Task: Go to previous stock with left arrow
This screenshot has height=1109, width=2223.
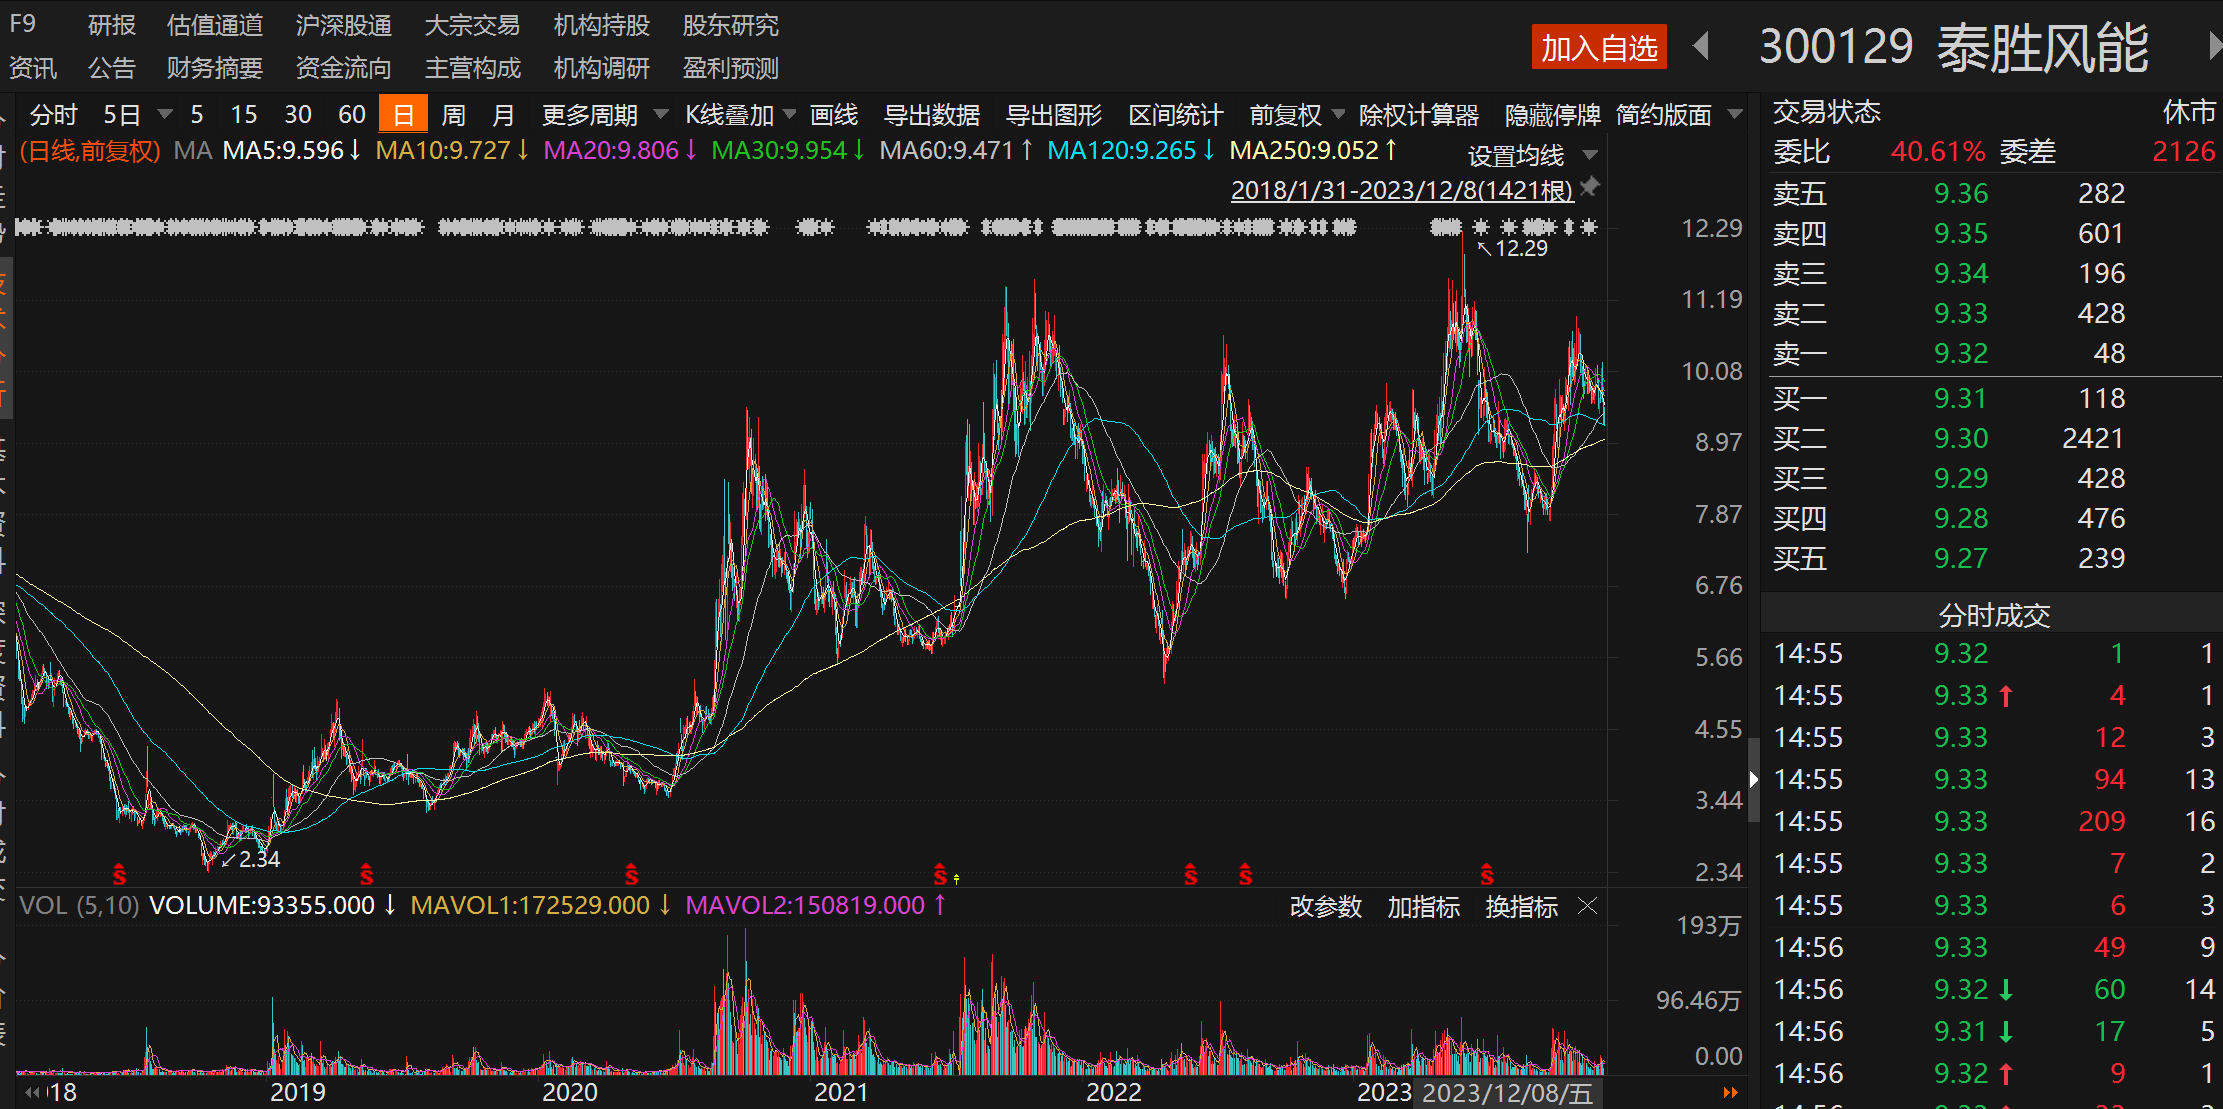Action: pos(1700,46)
